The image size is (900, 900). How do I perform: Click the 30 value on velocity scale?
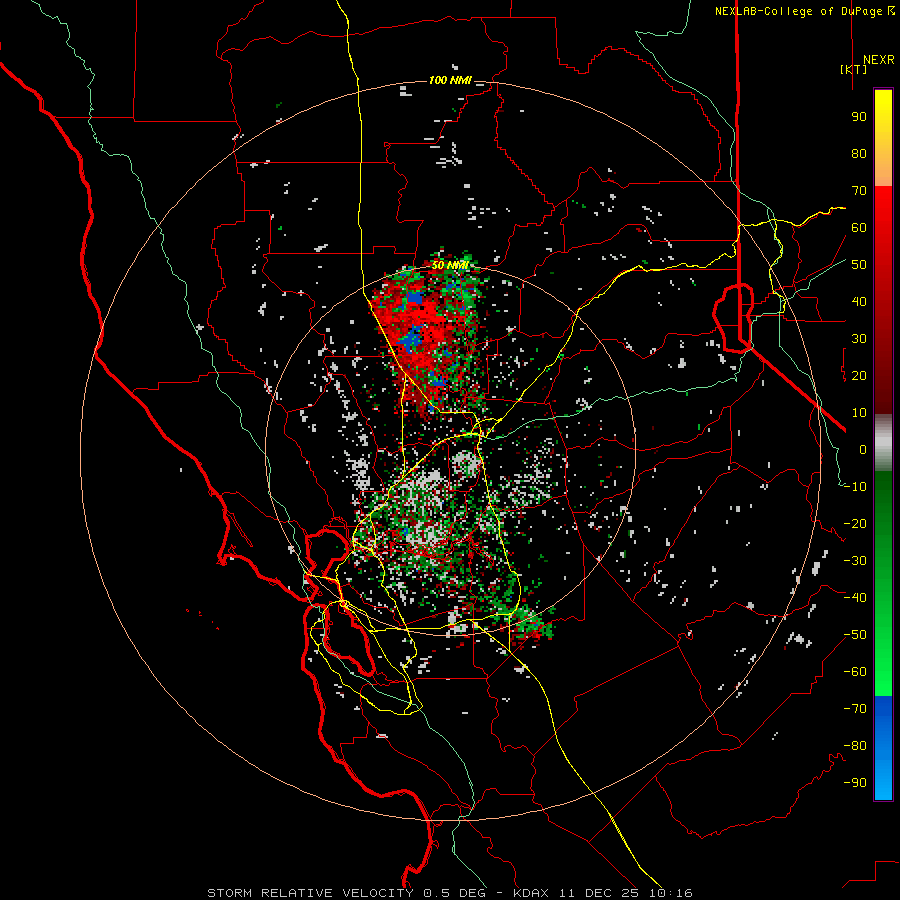(859, 339)
